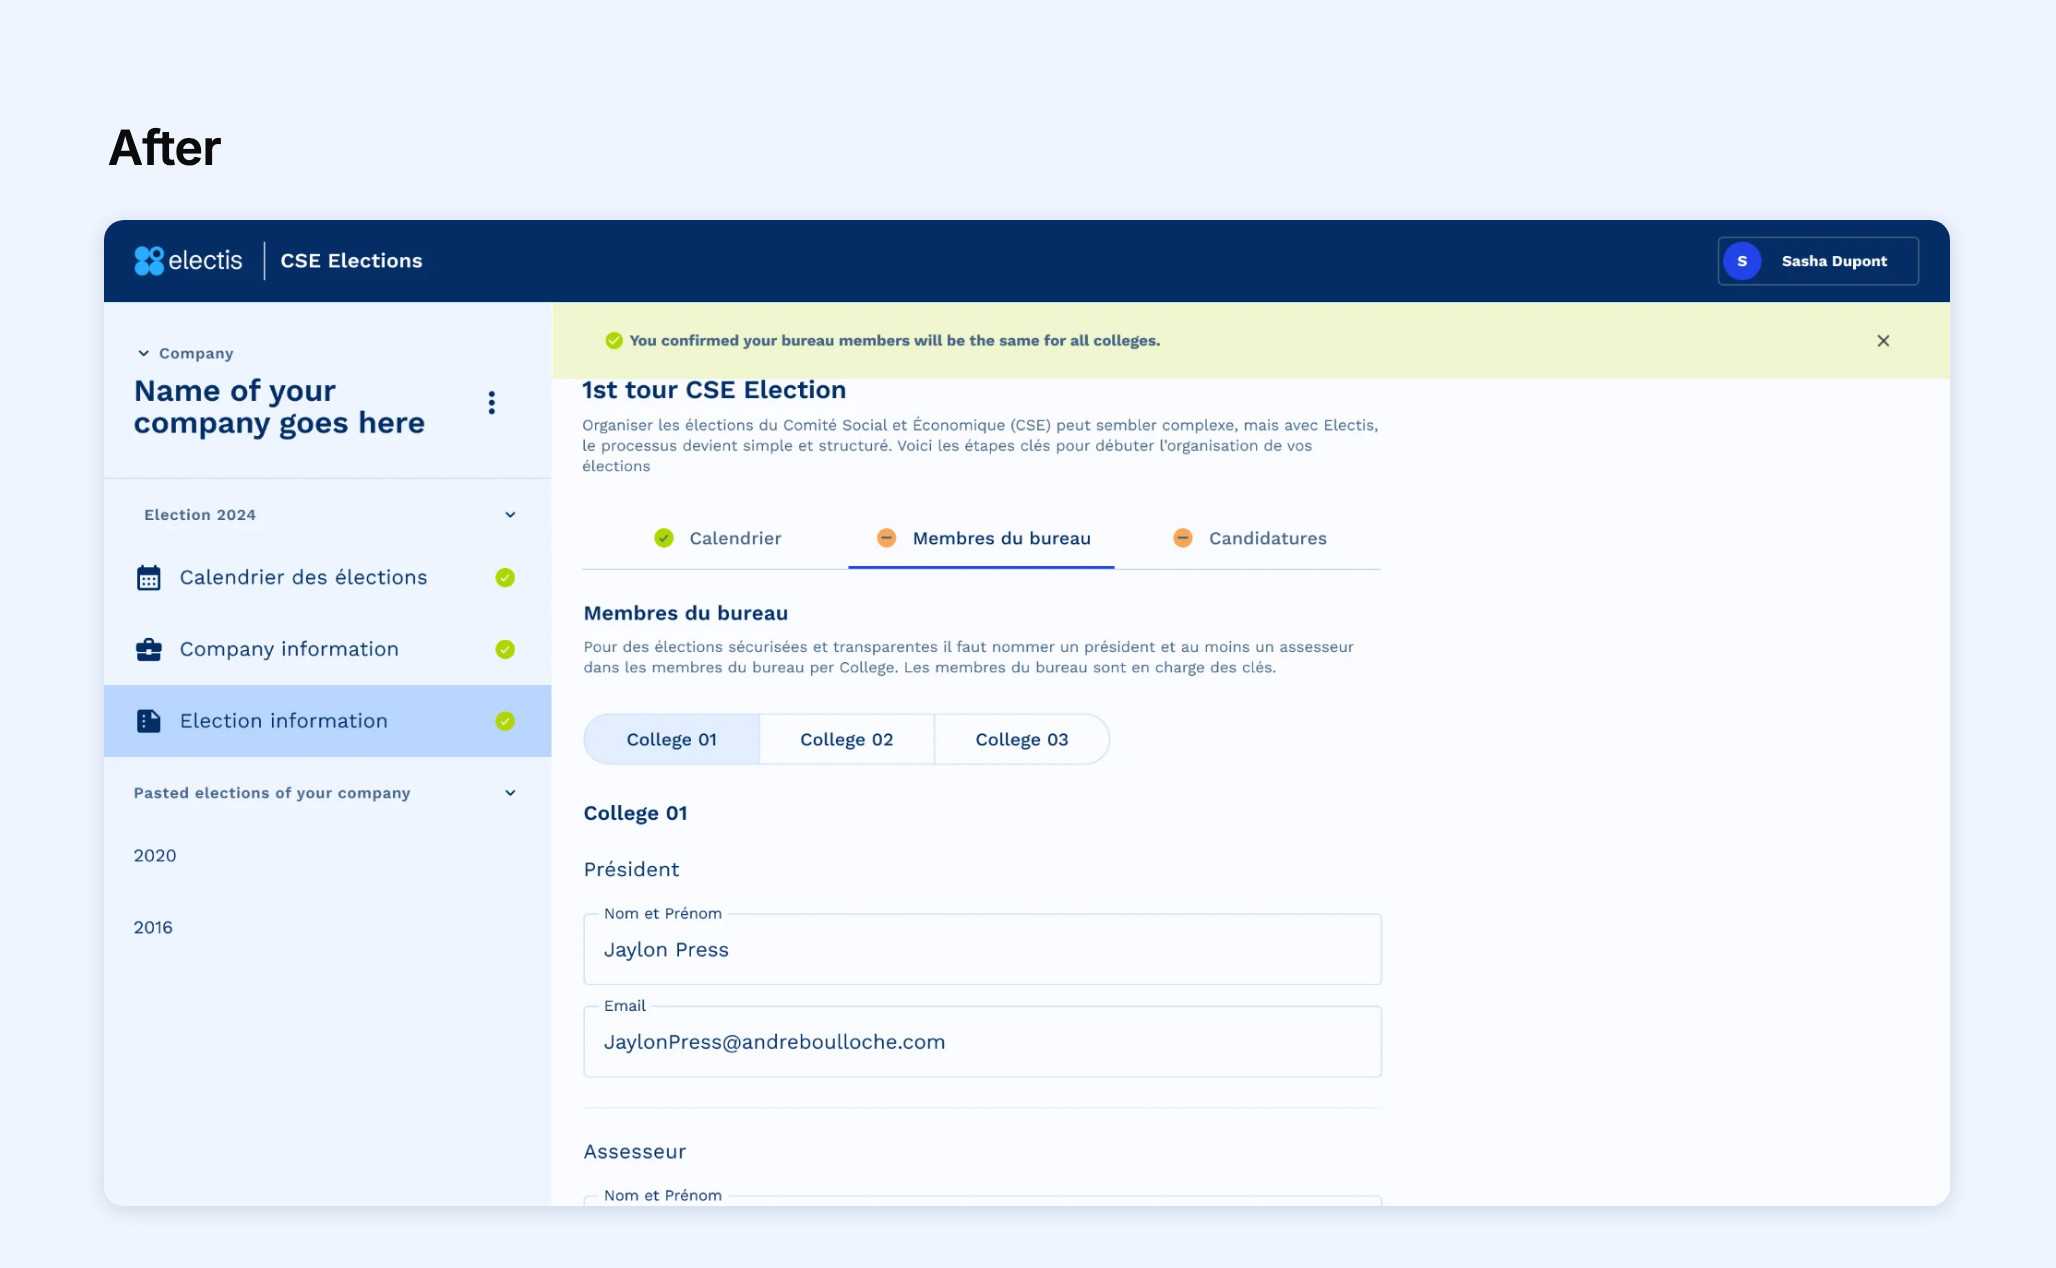Image resolution: width=2056 pixels, height=1268 pixels.
Task: Open Election information in sidebar
Action: pos(328,721)
